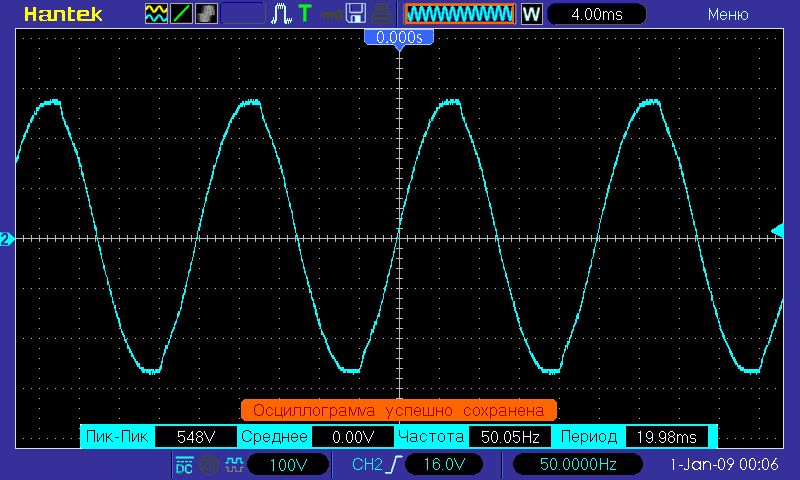Click the floppy disk save icon
The image size is (800, 480).
point(356,14)
